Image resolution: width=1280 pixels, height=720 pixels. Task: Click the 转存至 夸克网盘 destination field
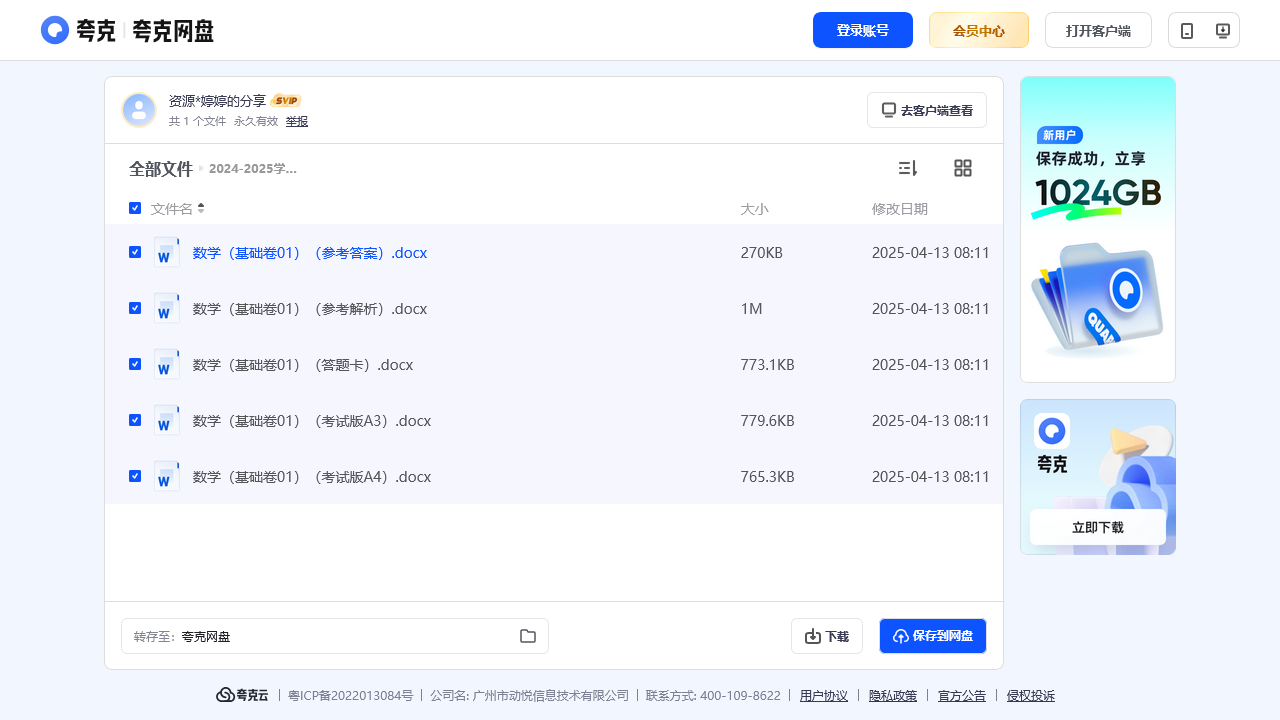coord(335,636)
